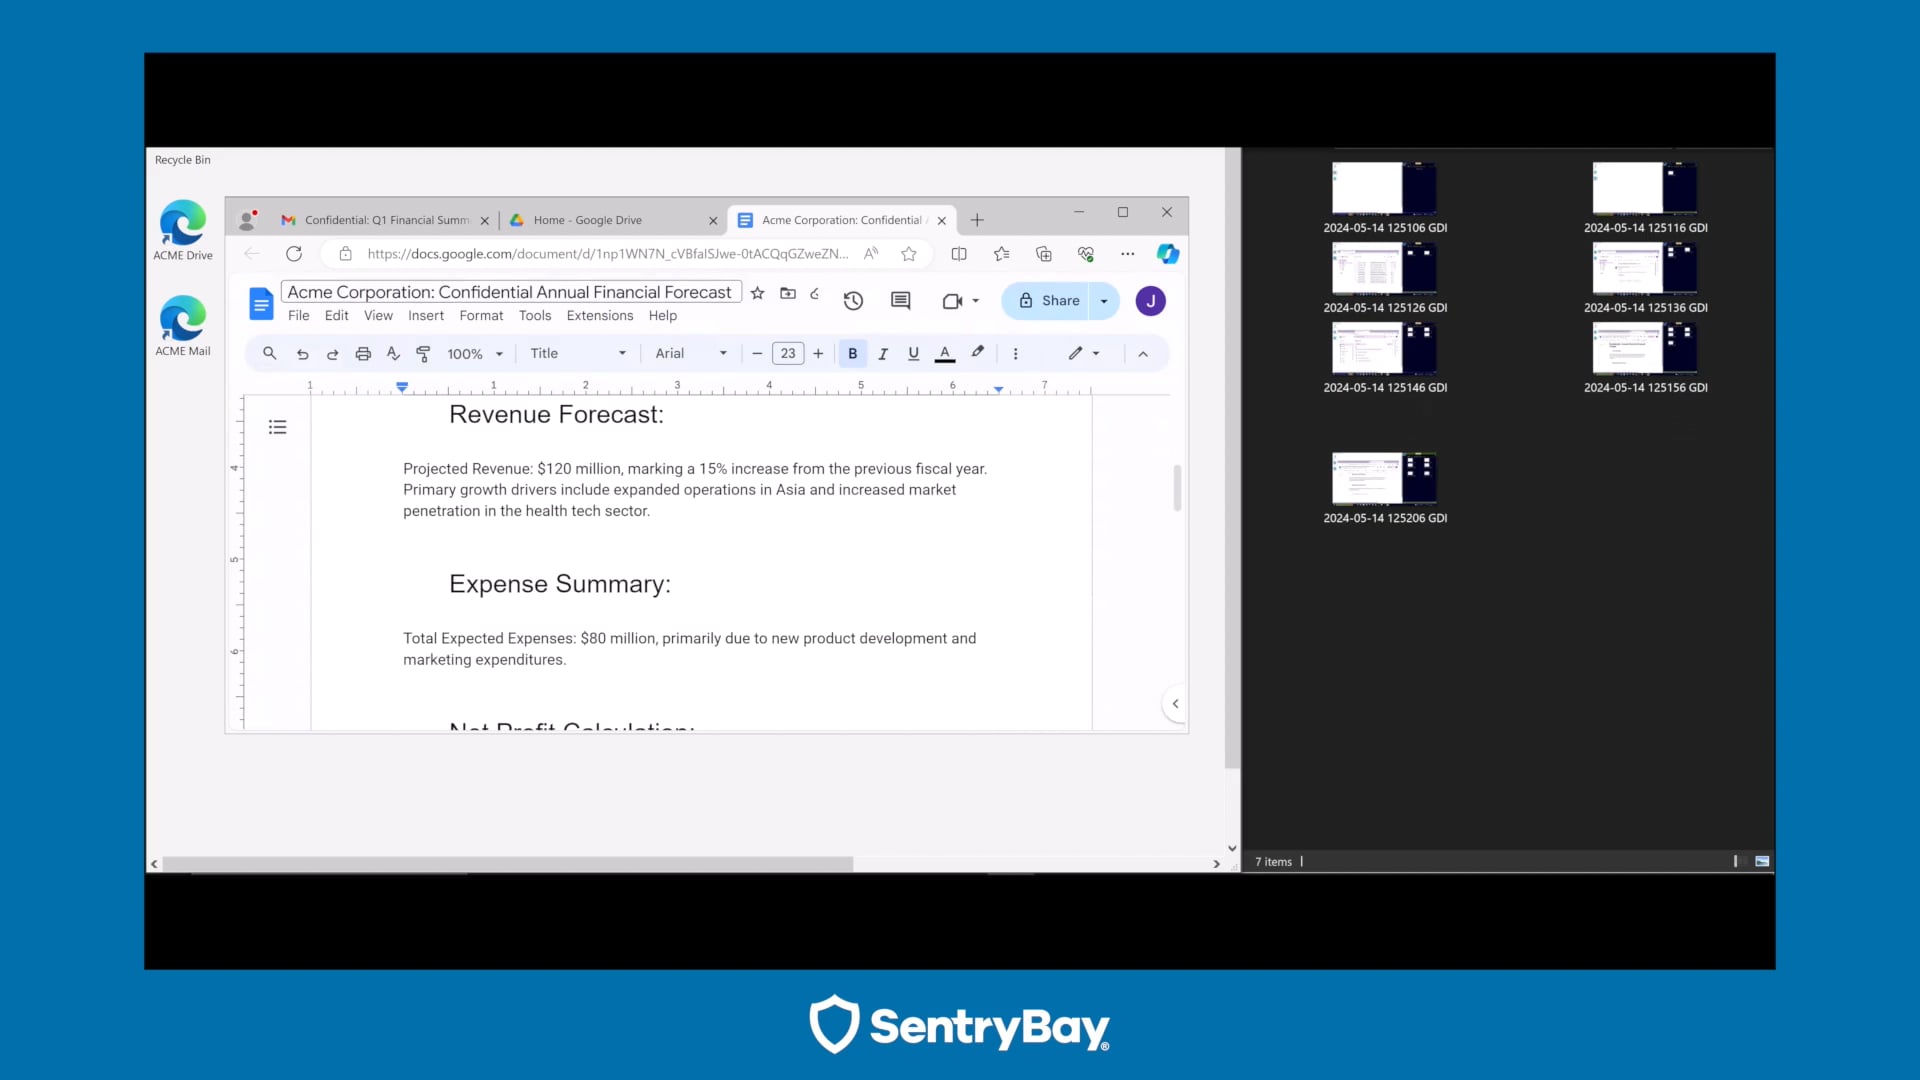This screenshot has height=1080, width=1920.
Task: Click the print icon in toolbar
Action: point(363,354)
